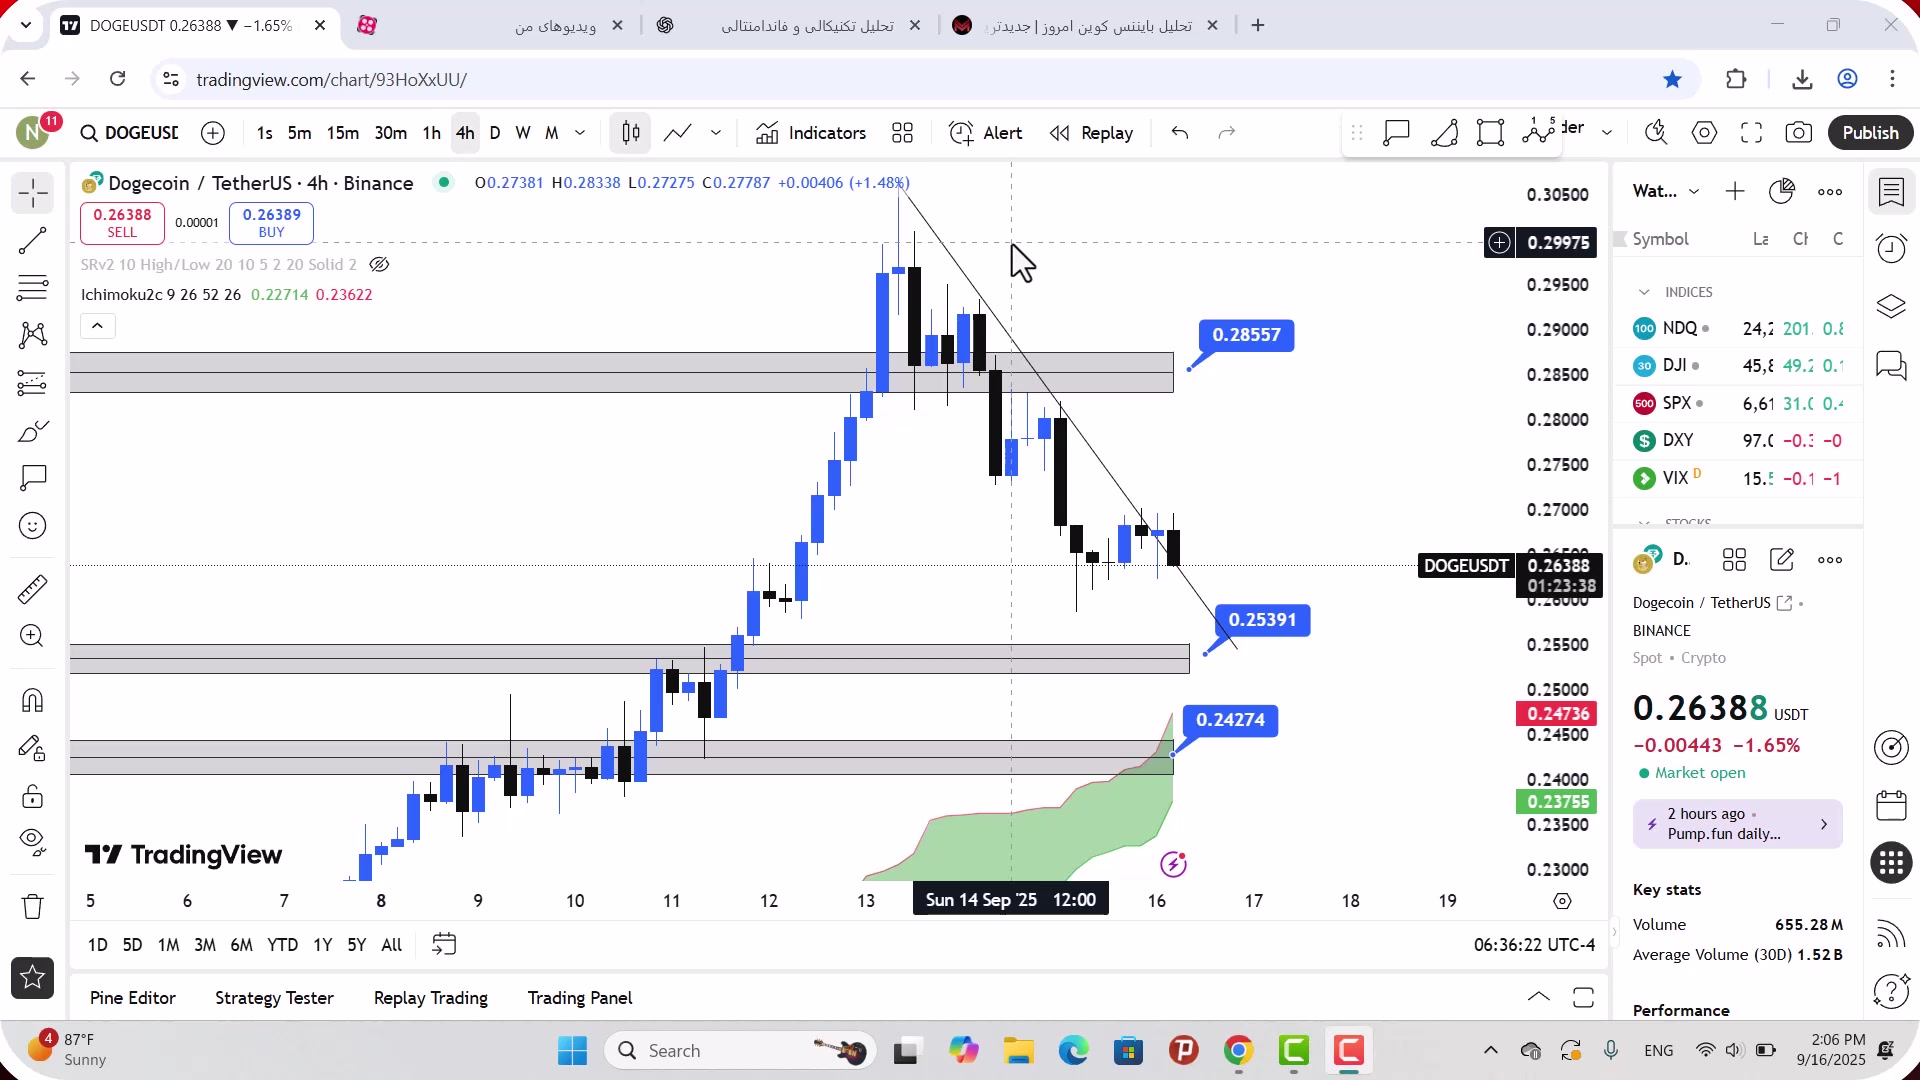Remove objects with trash icon
Viewport: 1920px width, 1080px height.
(x=33, y=906)
